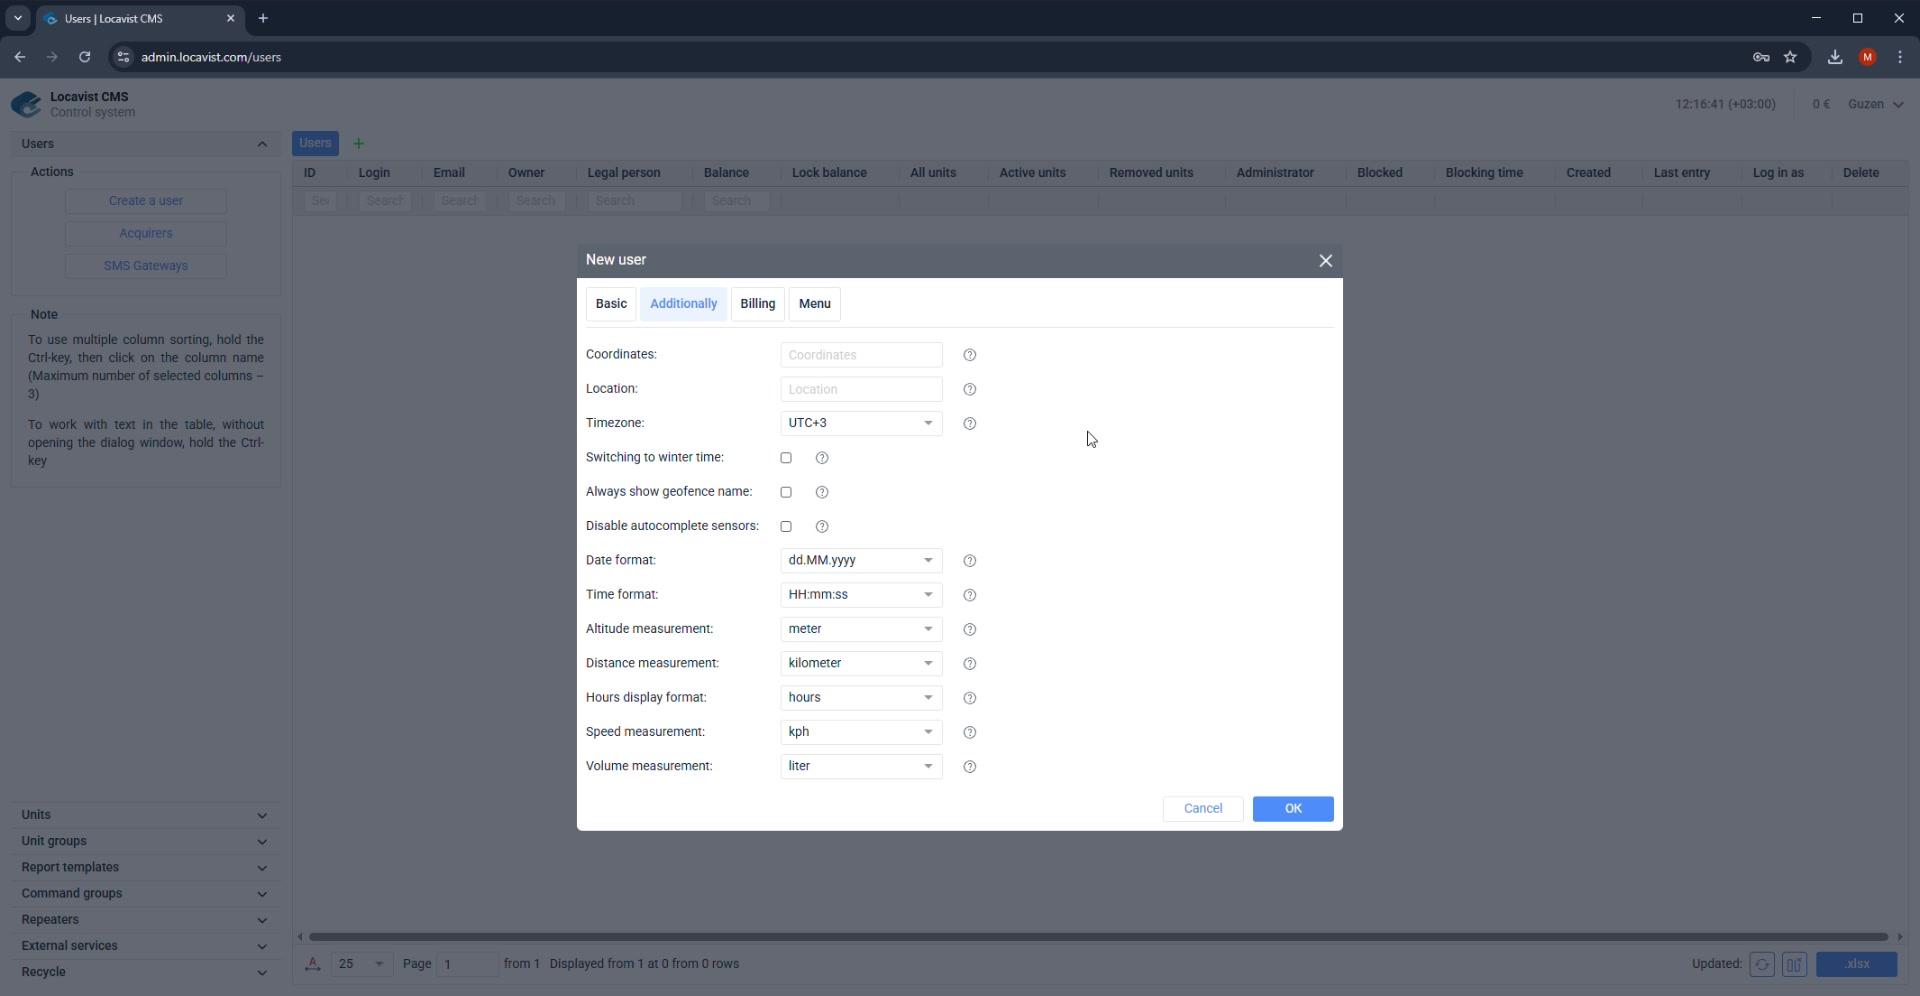The image size is (1920, 996).
Task: Open the Chrome profile avatar
Action: (x=1867, y=57)
